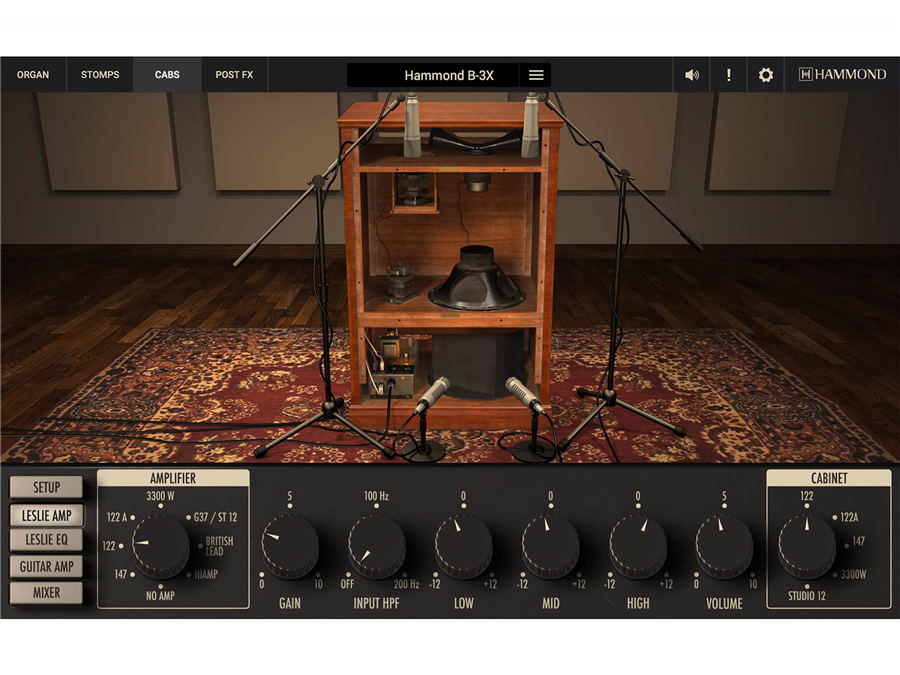Select the STUDIO 12 cabinet option
The height and width of the screenshot is (675, 900).
[x=806, y=596]
